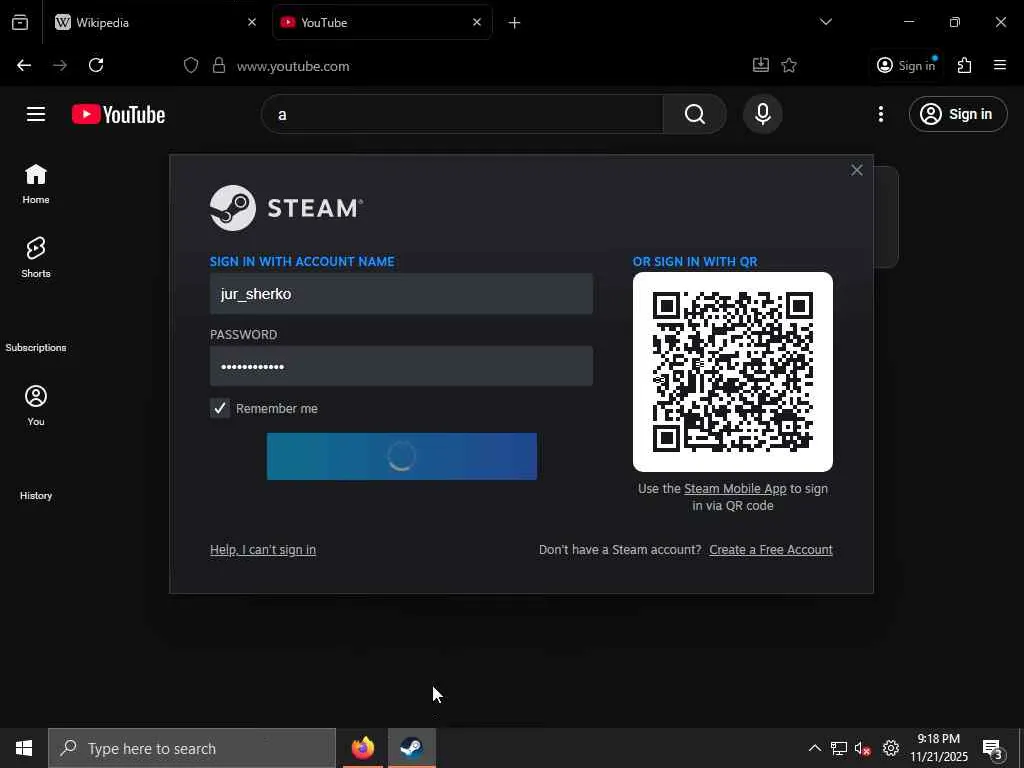Viewport: 1024px width, 768px height.
Task: Open a new browser tab
Action: 514,23
